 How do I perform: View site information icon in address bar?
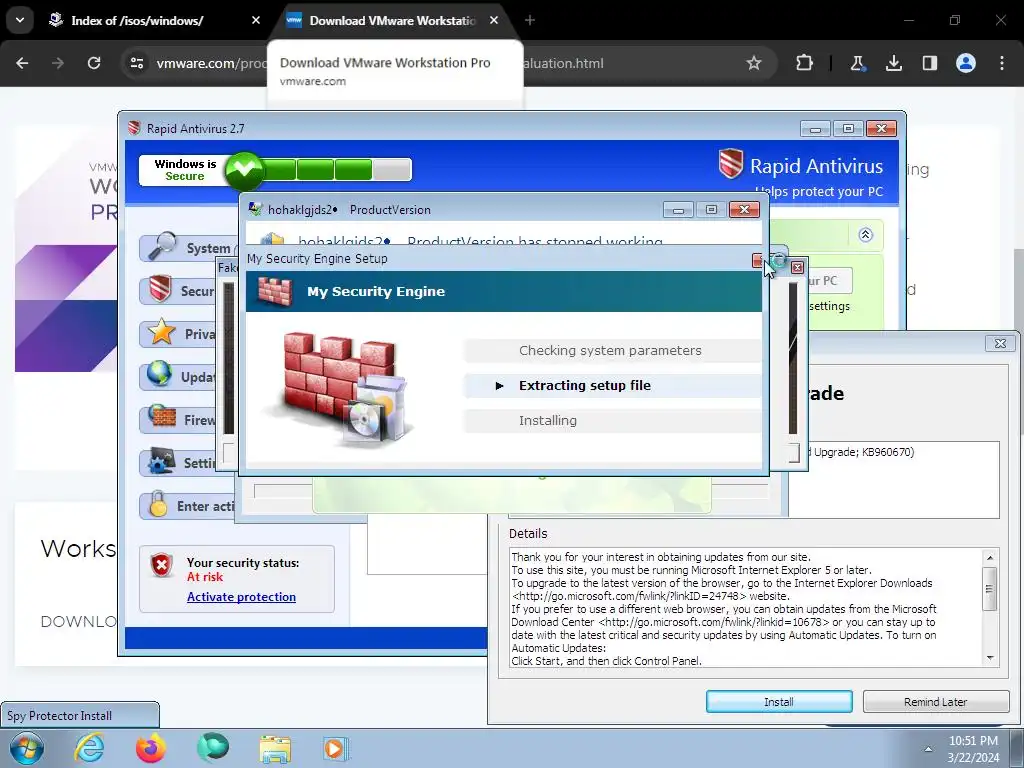pyautogui.click(x=137, y=63)
